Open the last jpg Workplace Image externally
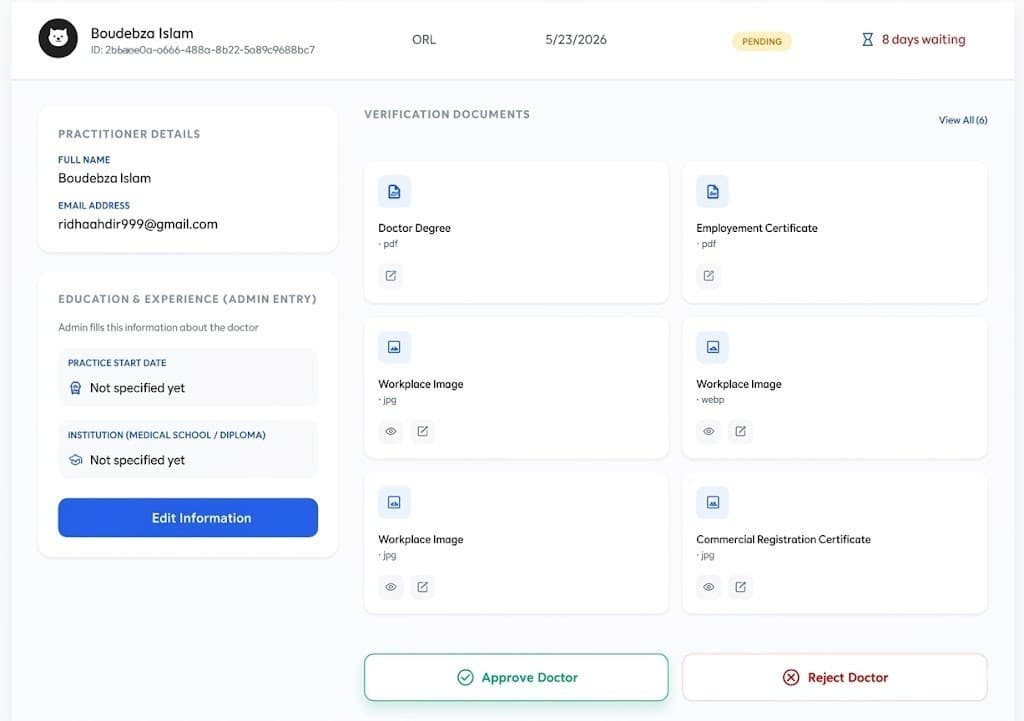 [423, 586]
